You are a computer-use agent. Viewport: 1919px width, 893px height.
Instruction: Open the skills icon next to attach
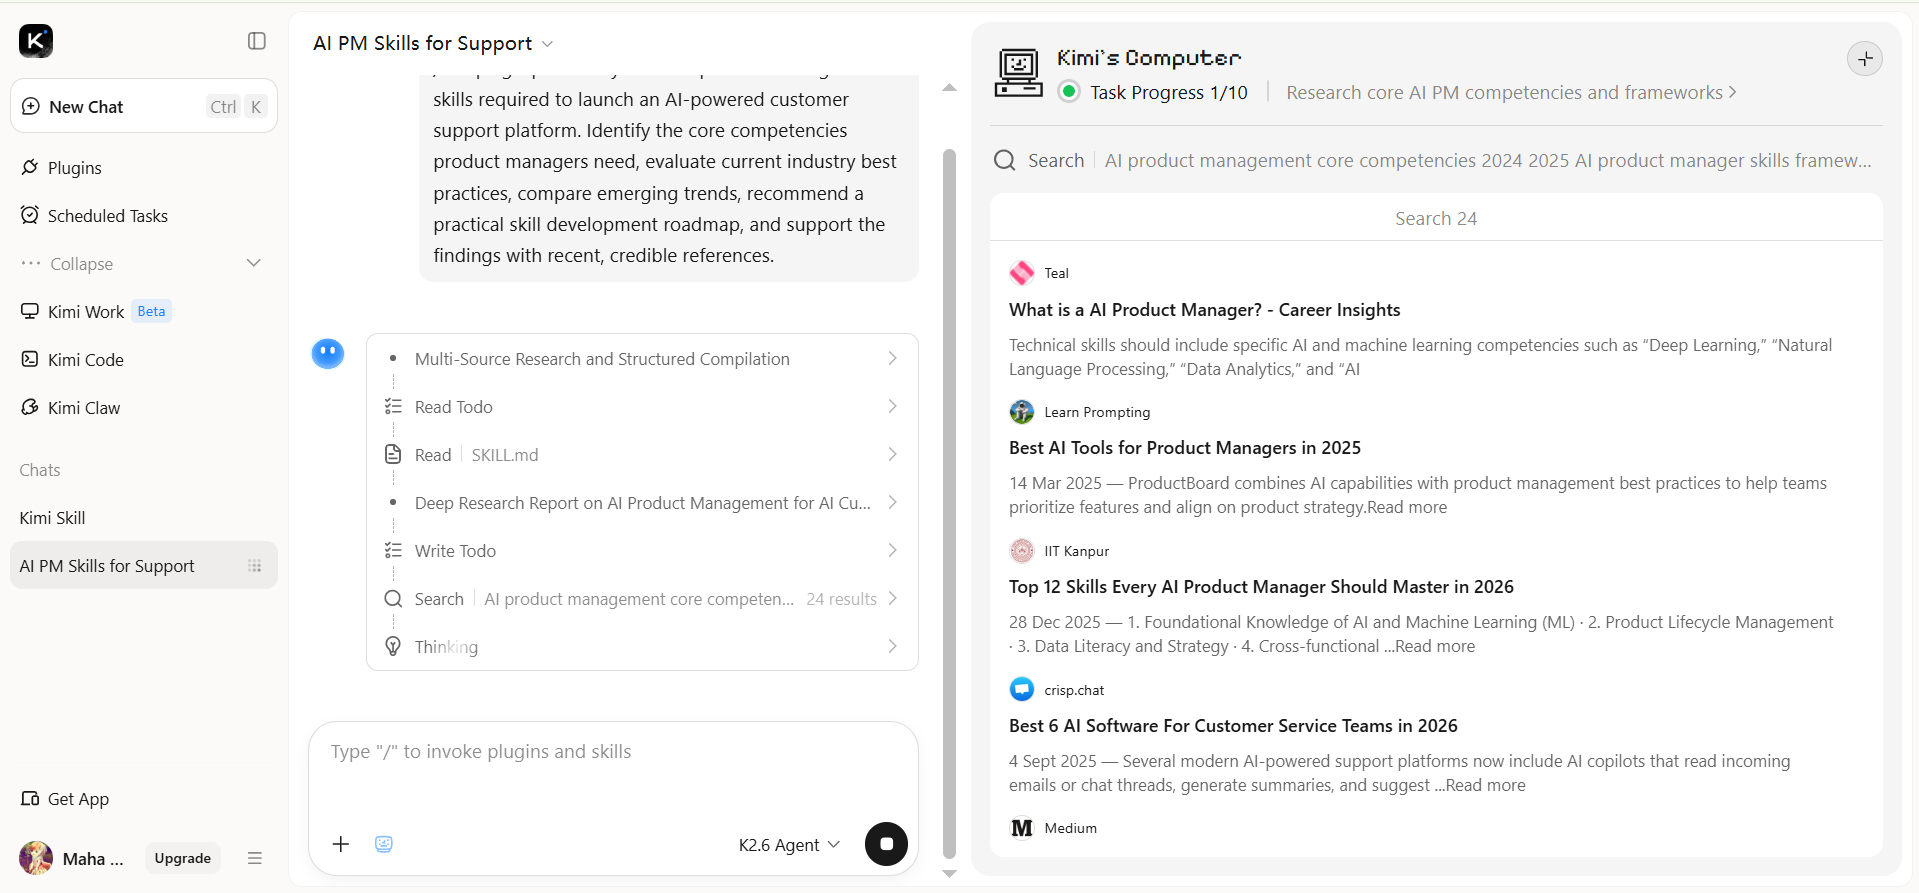[x=384, y=844]
